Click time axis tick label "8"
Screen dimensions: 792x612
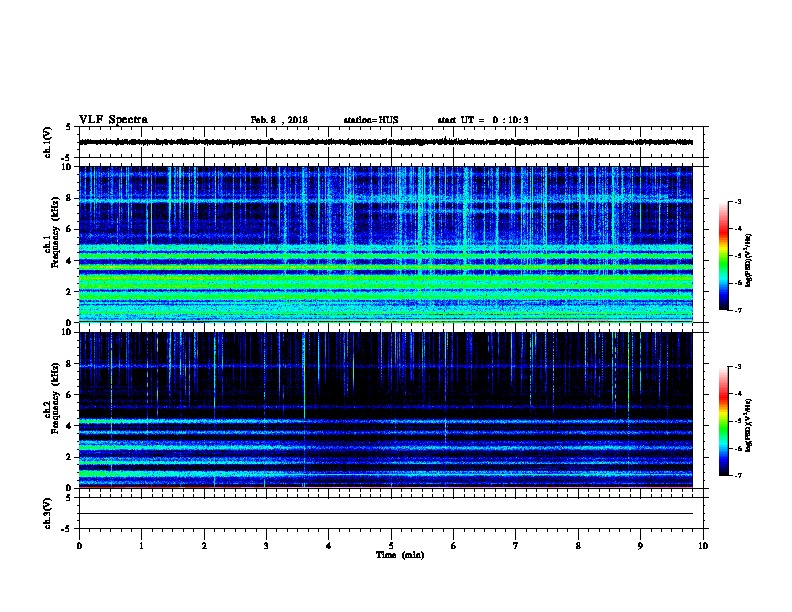click(578, 546)
